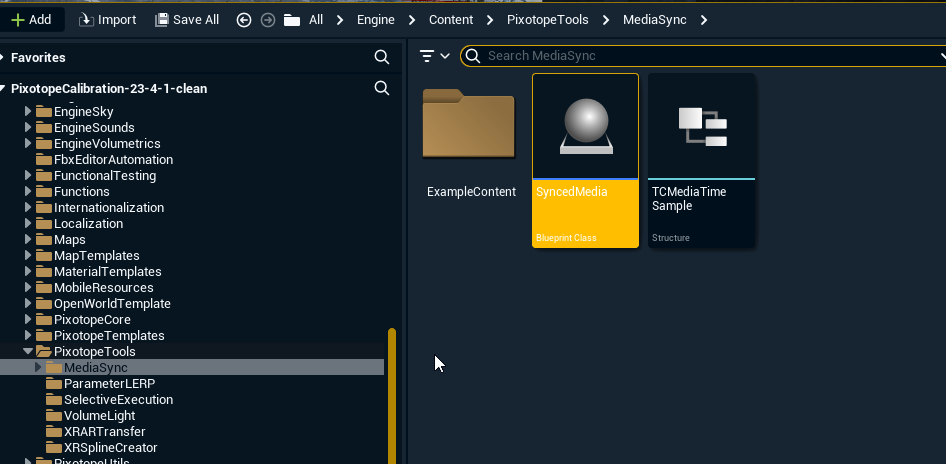Click the Import button

pyautogui.click(x=107, y=20)
